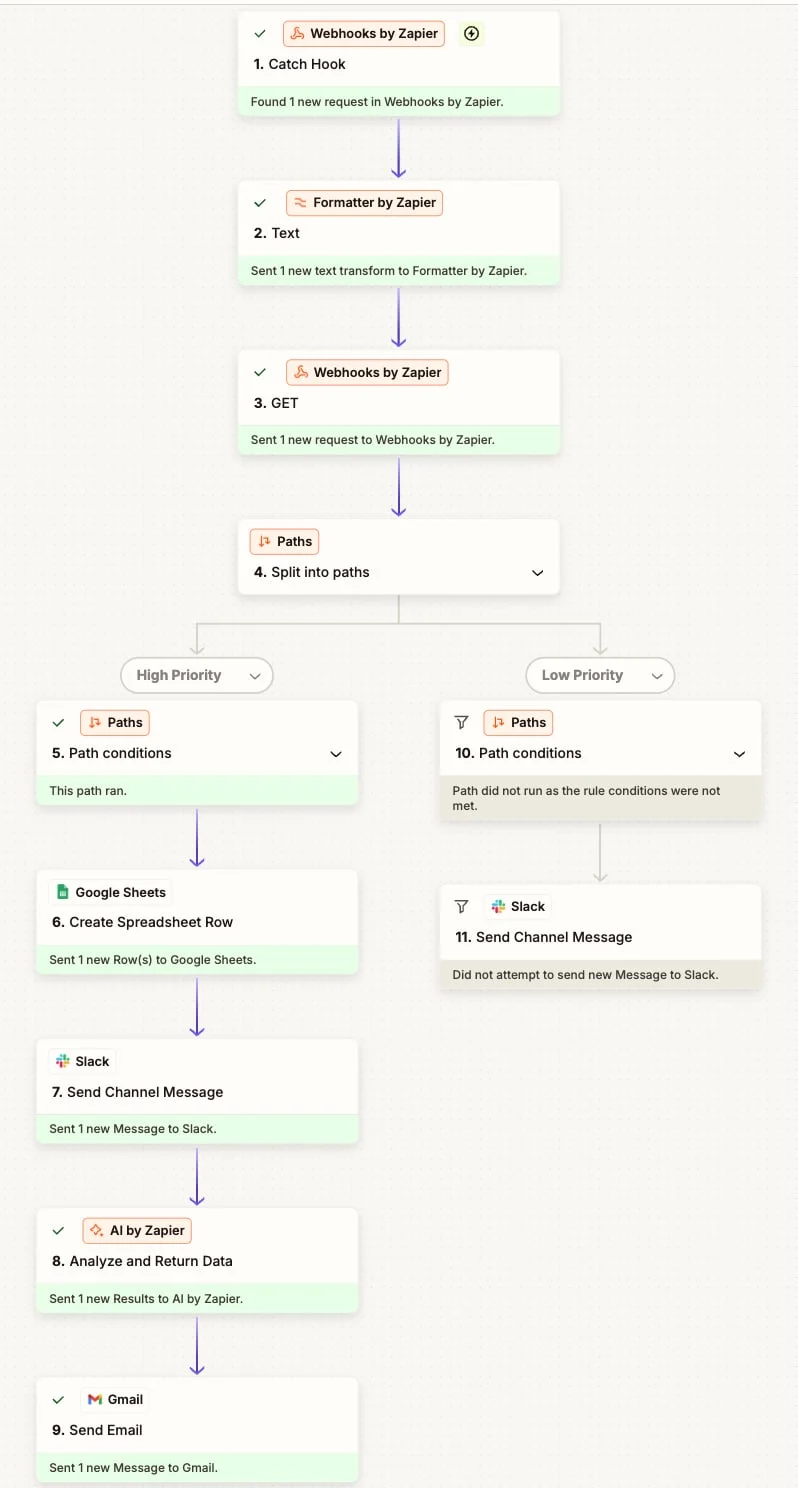Click the checkmark on step 5 Path conditions
Viewport: 798px width, 1488px height.
click(58, 722)
